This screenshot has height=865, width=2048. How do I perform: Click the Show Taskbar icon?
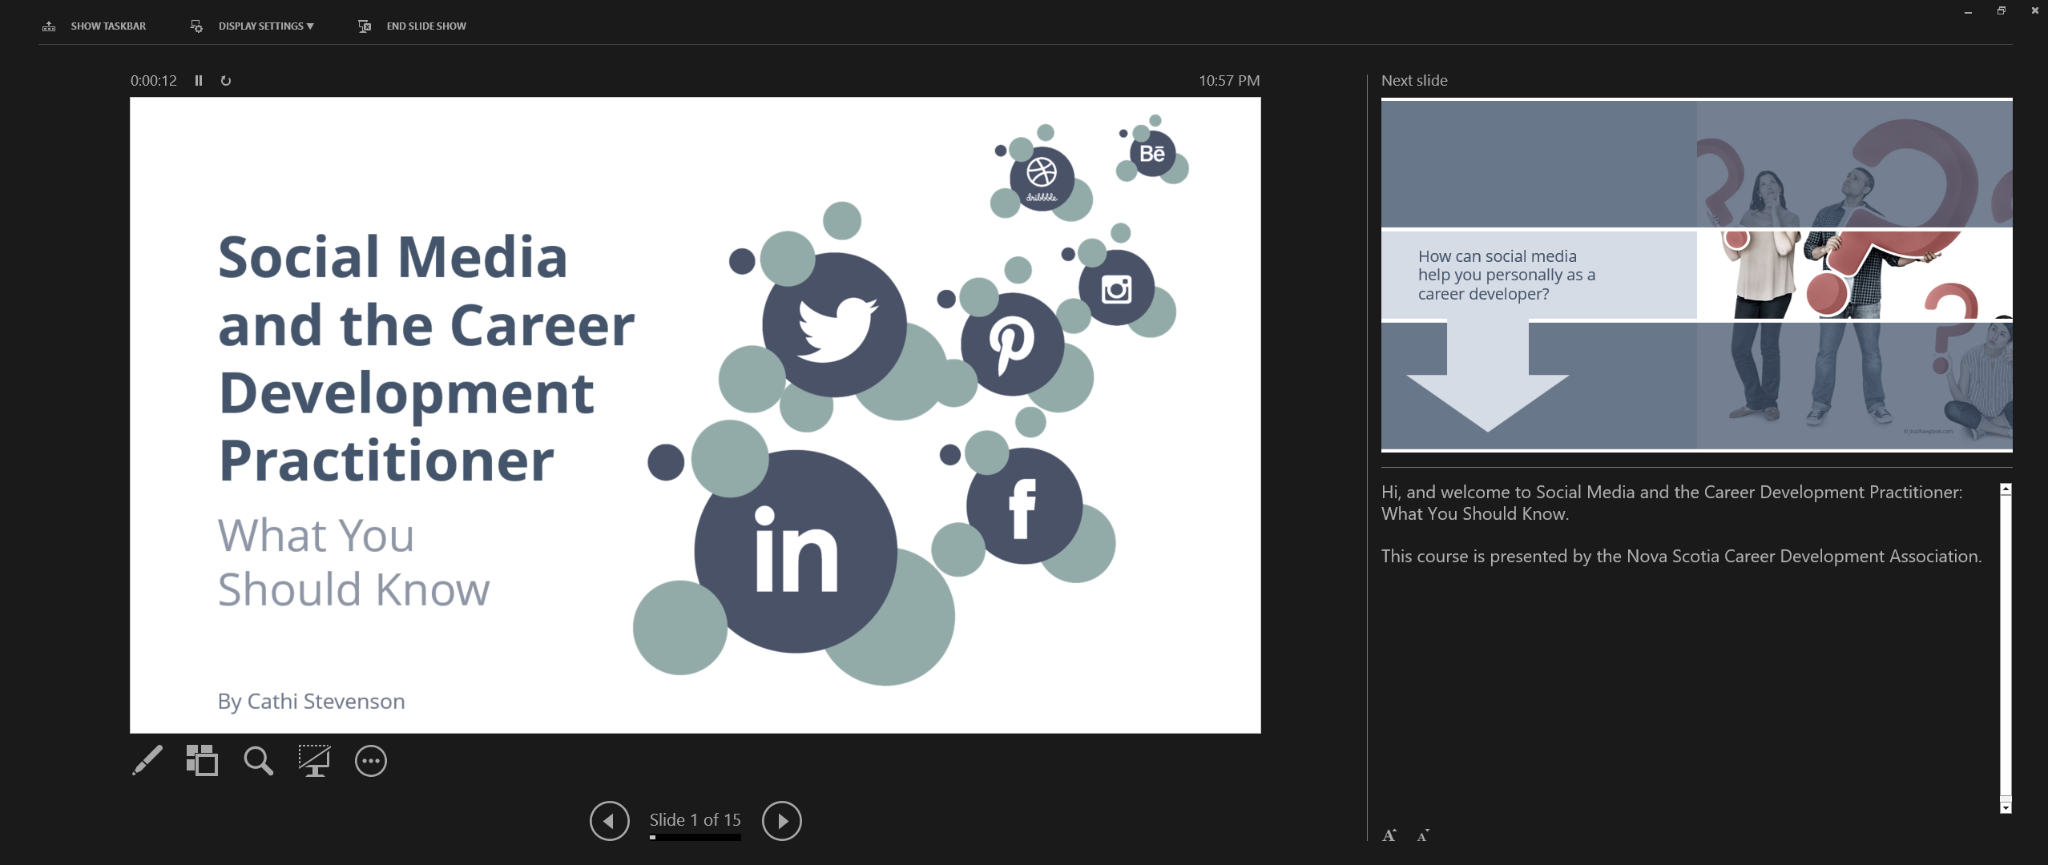click(x=49, y=26)
